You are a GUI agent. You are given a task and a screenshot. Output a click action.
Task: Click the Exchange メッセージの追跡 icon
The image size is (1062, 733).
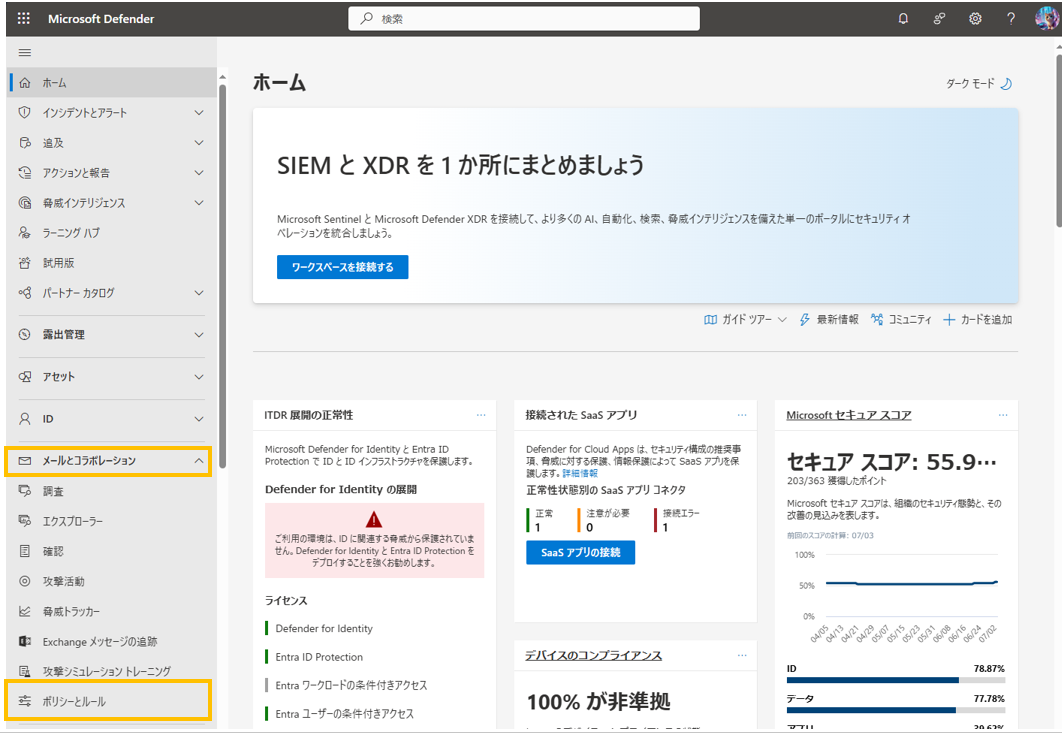point(25,641)
